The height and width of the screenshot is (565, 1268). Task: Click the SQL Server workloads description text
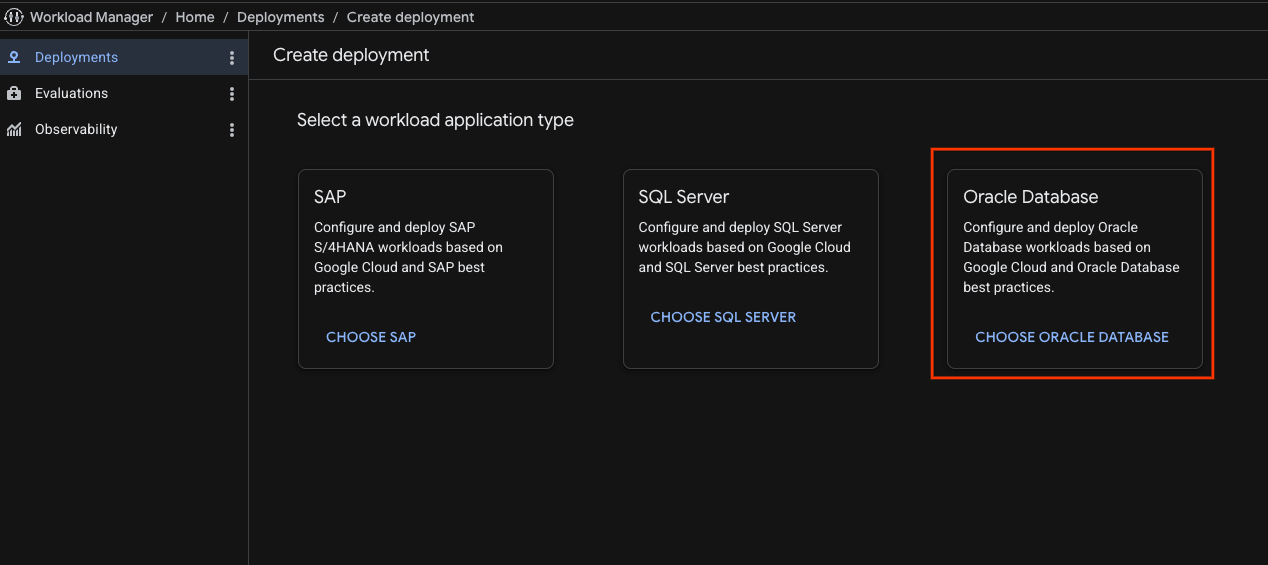744,247
